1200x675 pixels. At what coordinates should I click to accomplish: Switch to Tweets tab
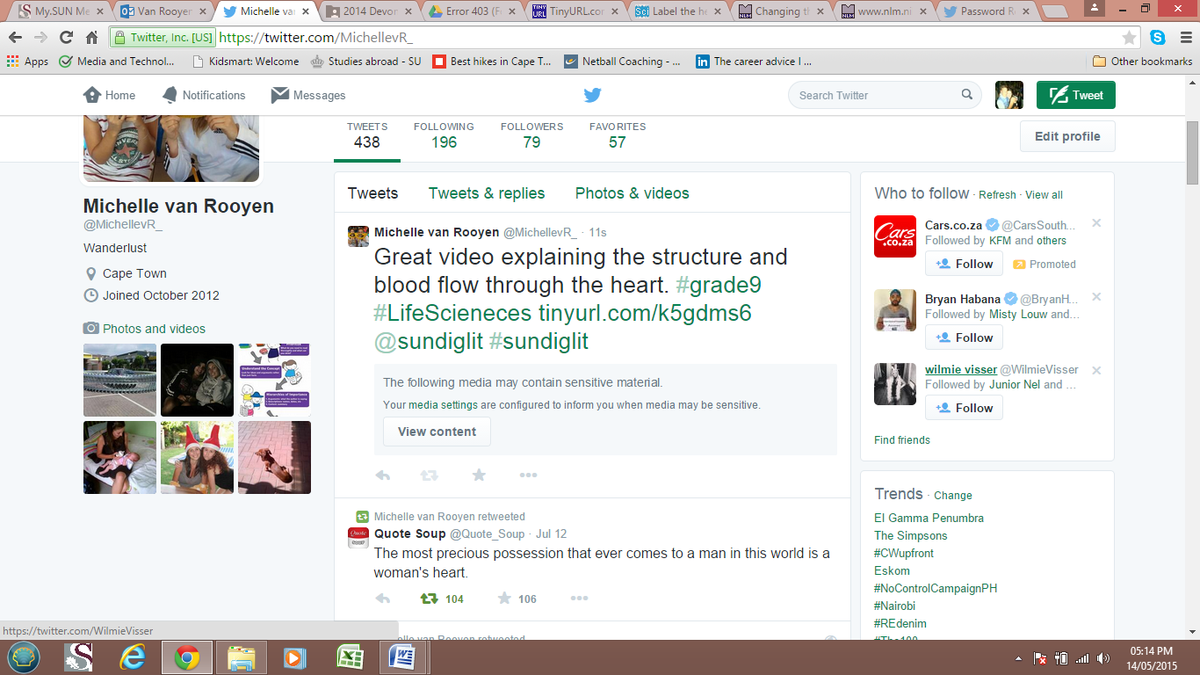(x=373, y=193)
